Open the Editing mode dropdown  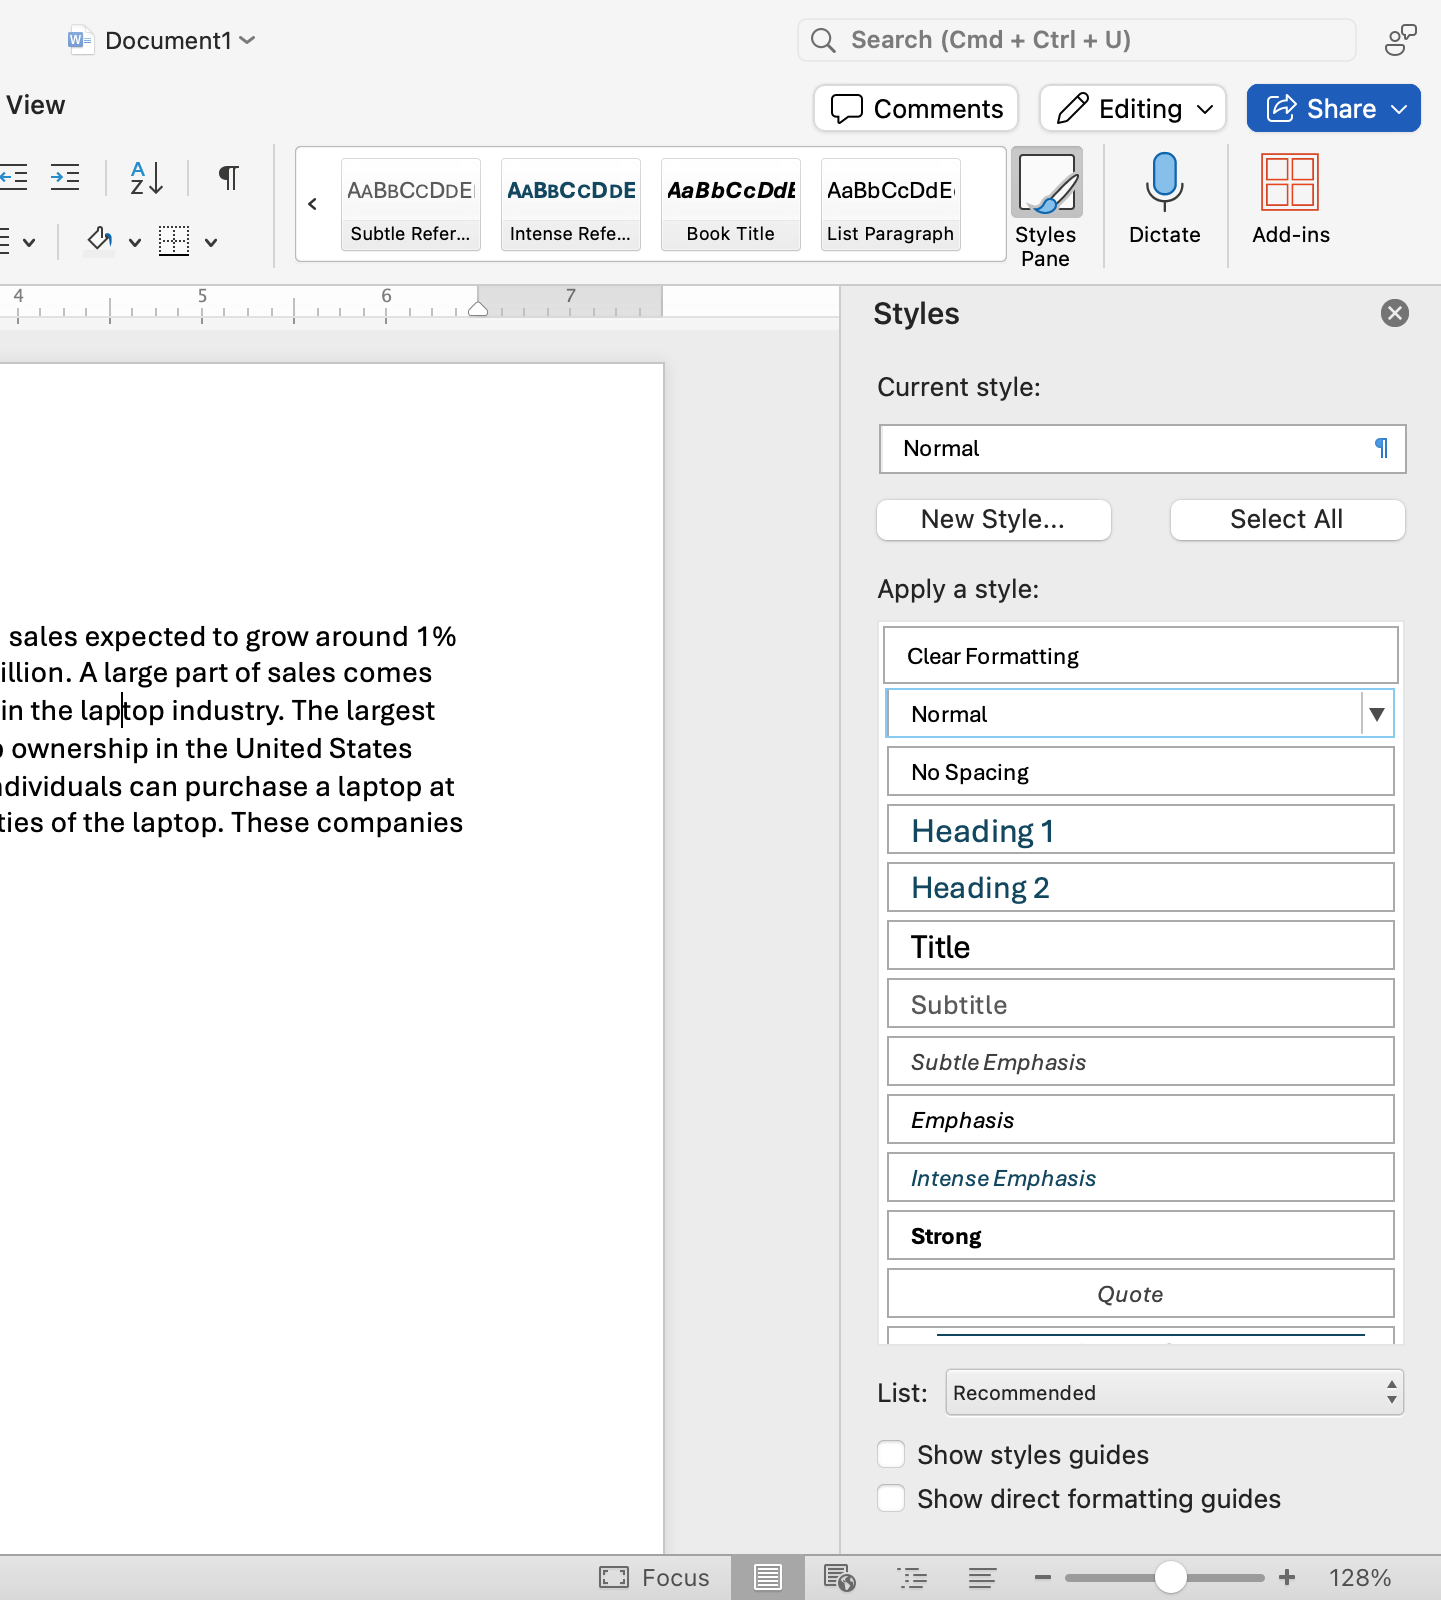(x=1133, y=108)
